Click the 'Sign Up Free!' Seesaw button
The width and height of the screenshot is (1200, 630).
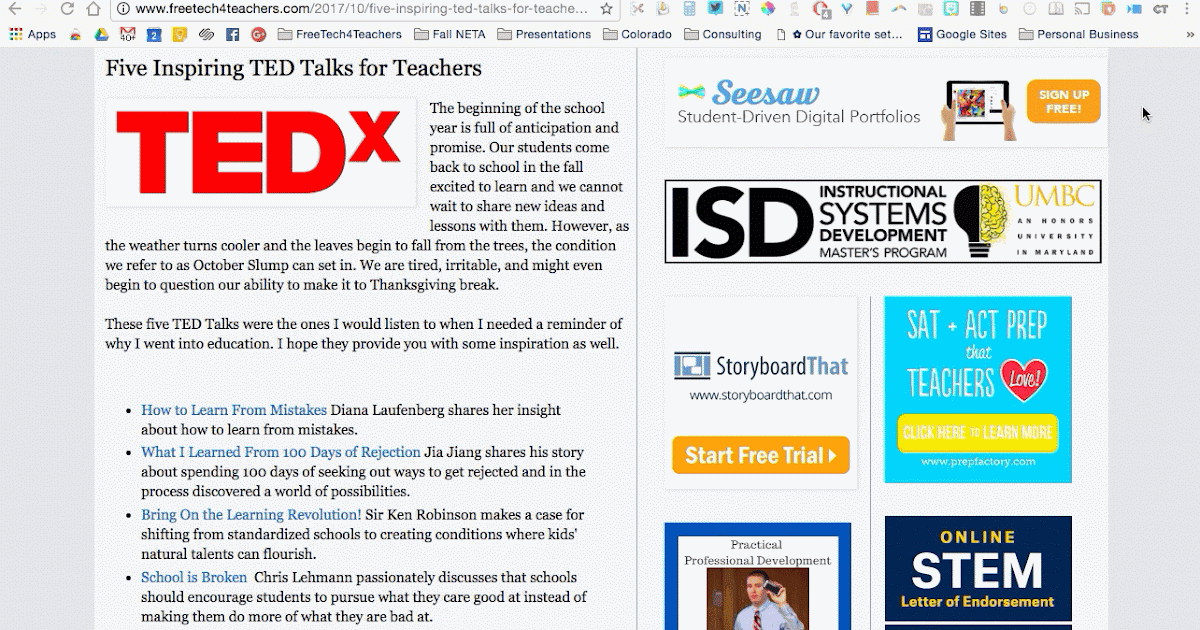point(1063,102)
